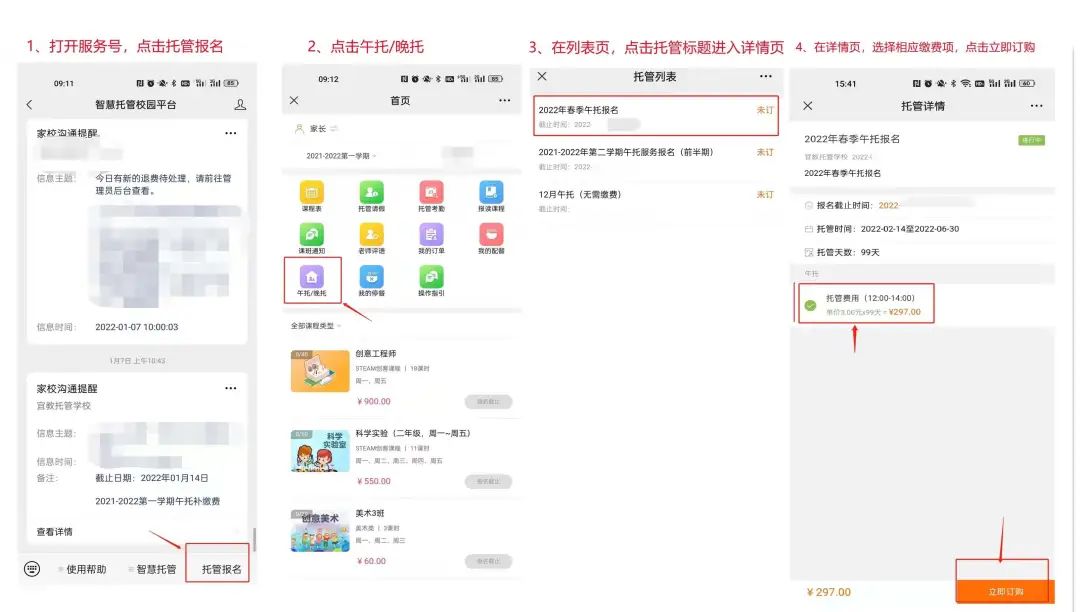The width and height of the screenshot is (1080, 612).
Task: Expand the 全部课程类型 filter dropdown
Action: tap(316, 326)
